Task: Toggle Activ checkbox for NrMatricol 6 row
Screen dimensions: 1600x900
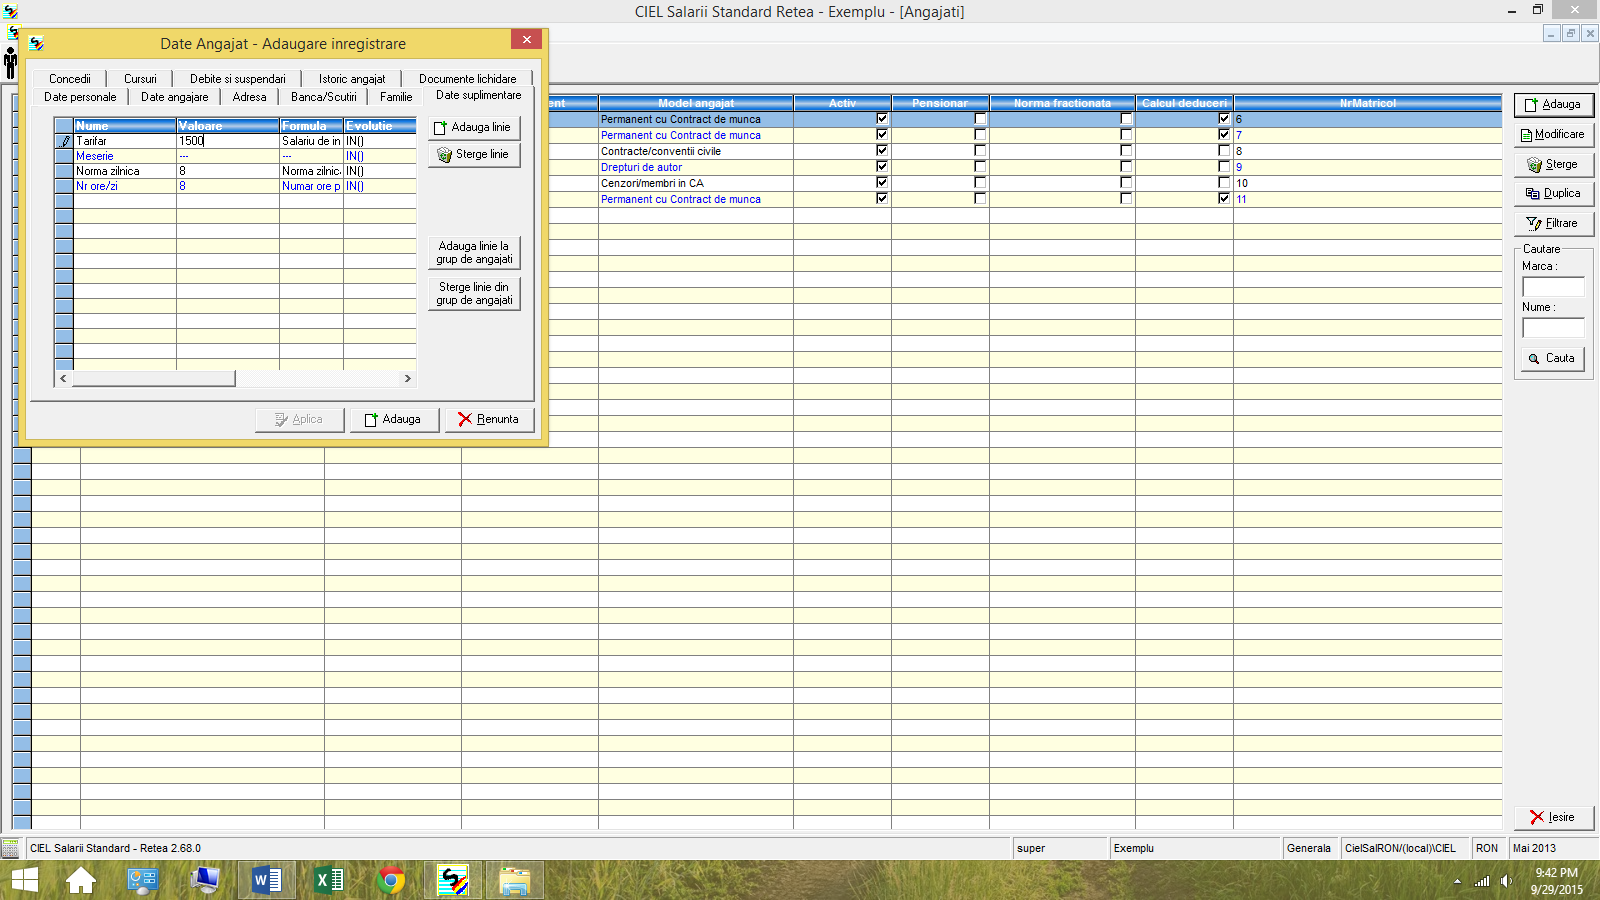Action: click(x=882, y=119)
